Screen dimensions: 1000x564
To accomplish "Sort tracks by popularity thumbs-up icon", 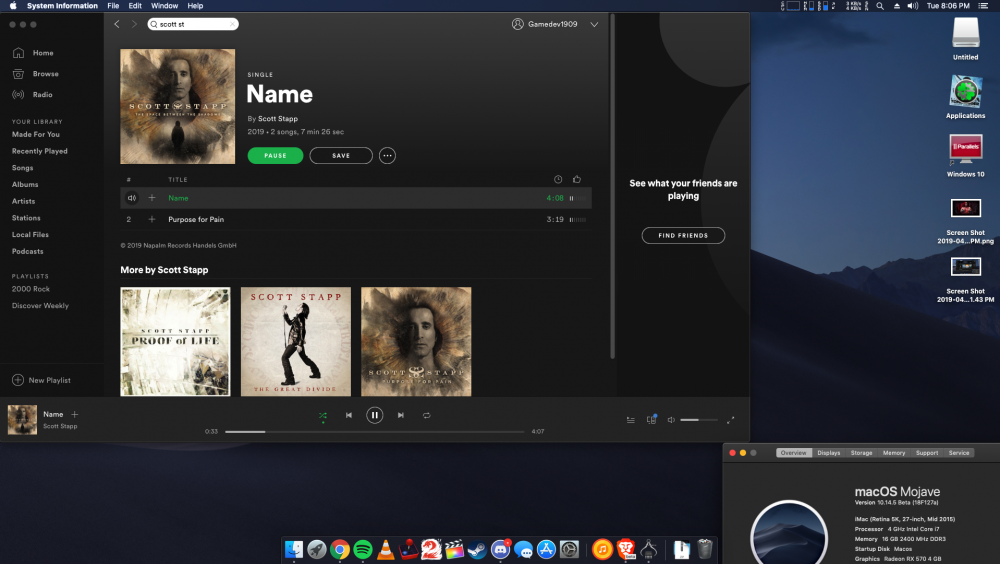I will 577,180.
